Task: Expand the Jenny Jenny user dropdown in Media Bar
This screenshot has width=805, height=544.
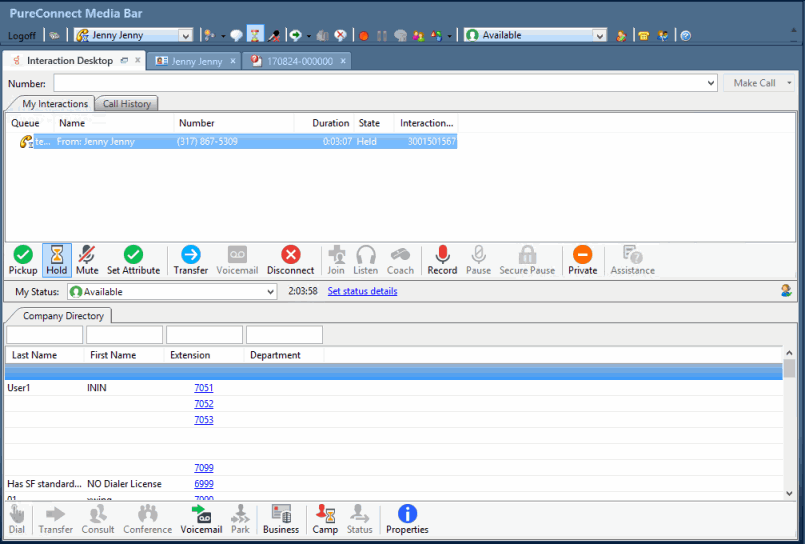Action: 185,36
